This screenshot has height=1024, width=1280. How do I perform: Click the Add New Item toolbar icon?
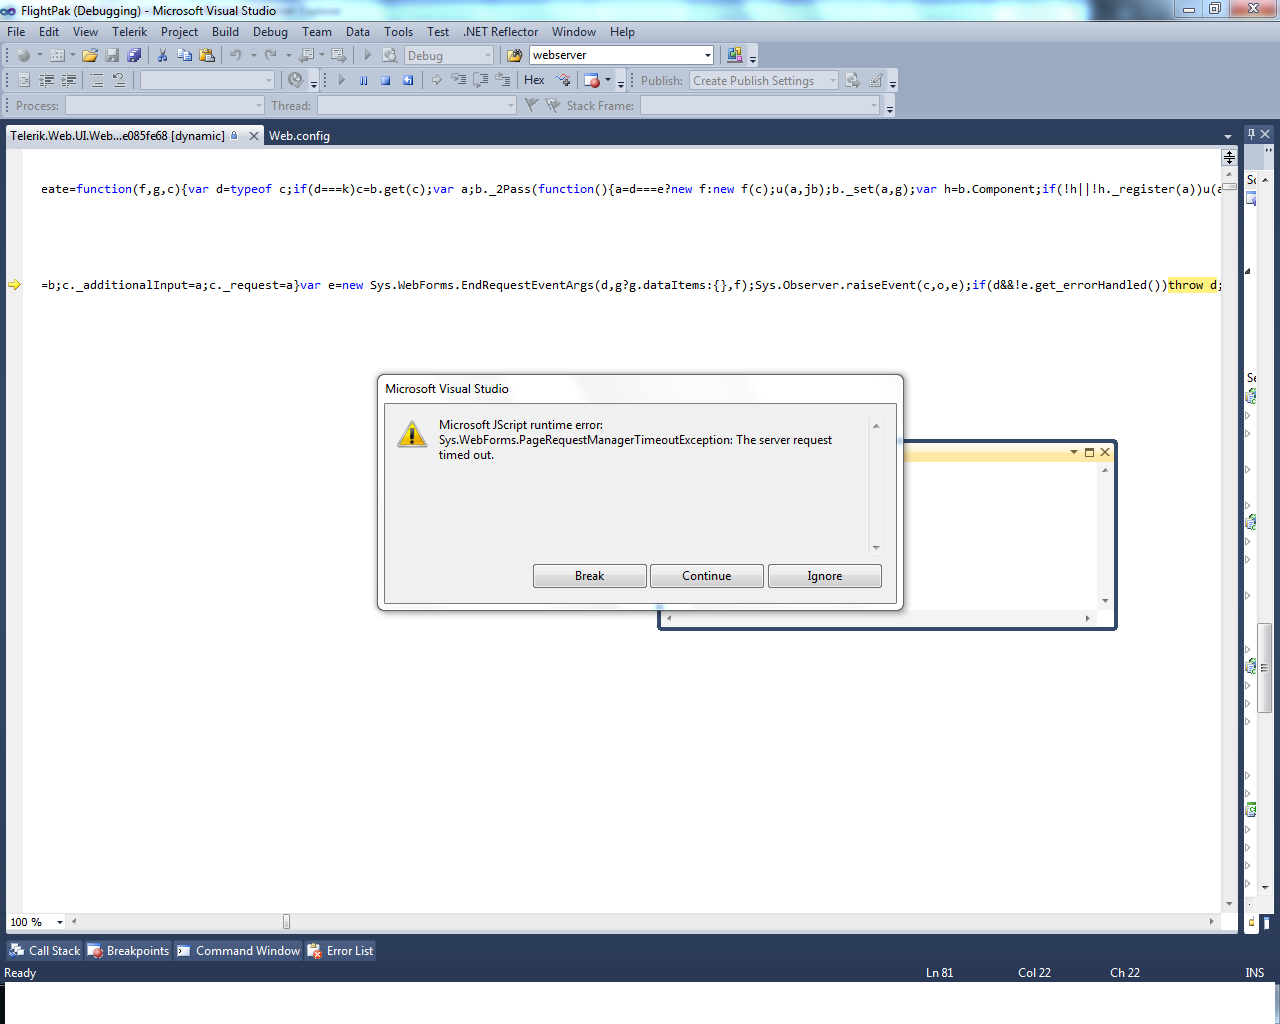point(57,56)
